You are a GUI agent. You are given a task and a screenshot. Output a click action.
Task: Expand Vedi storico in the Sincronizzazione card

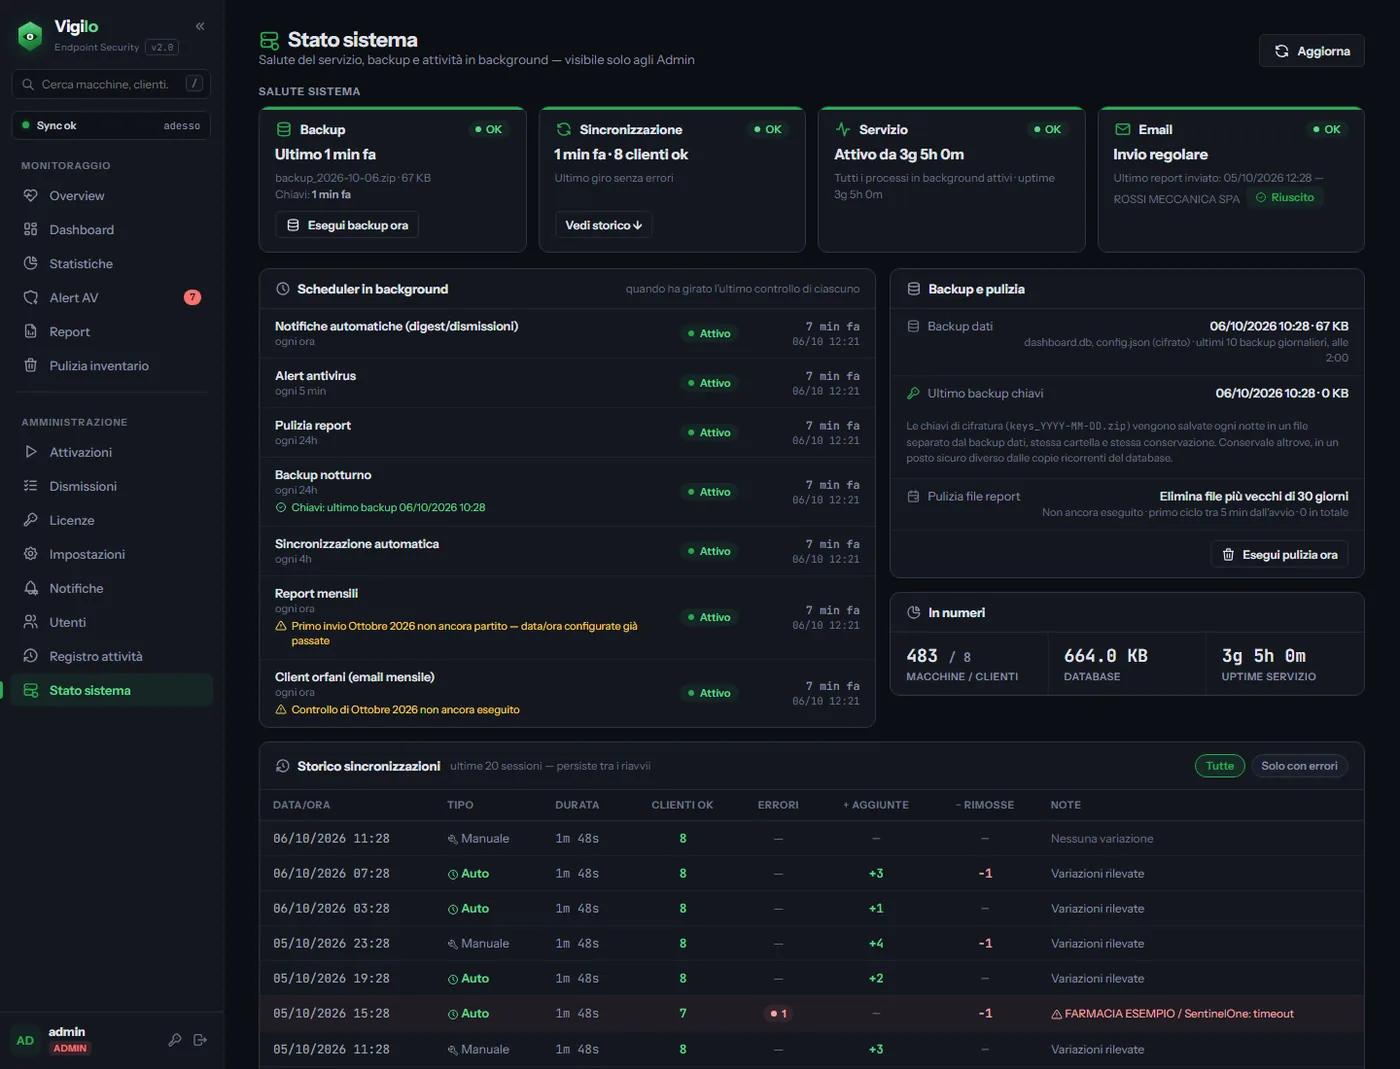click(603, 225)
